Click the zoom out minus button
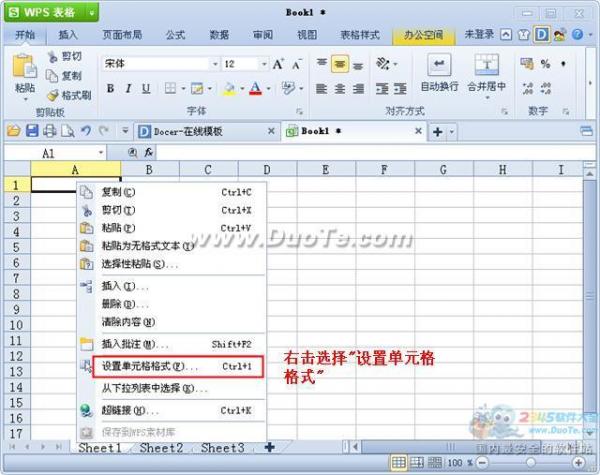The image size is (600, 475). pyautogui.click(x=482, y=463)
